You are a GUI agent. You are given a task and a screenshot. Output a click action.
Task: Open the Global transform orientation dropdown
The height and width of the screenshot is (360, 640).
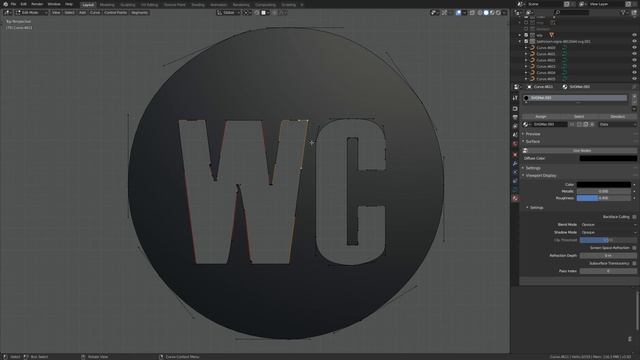coord(229,13)
